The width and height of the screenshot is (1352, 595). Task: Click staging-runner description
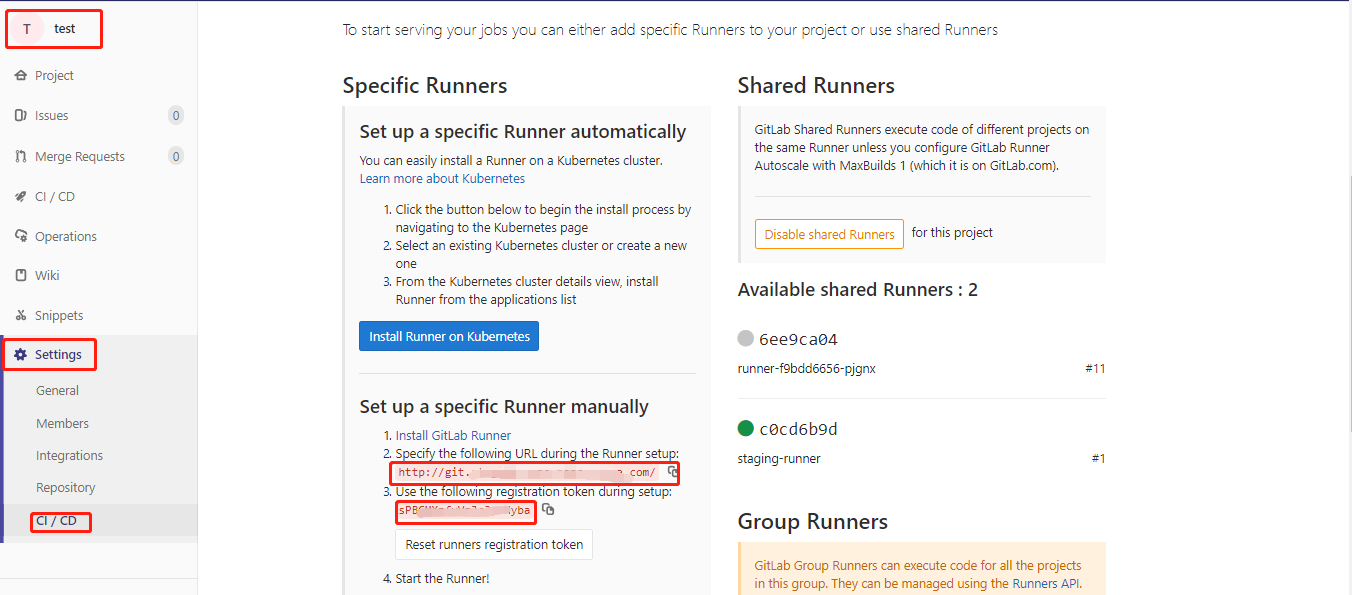(x=779, y=459)
